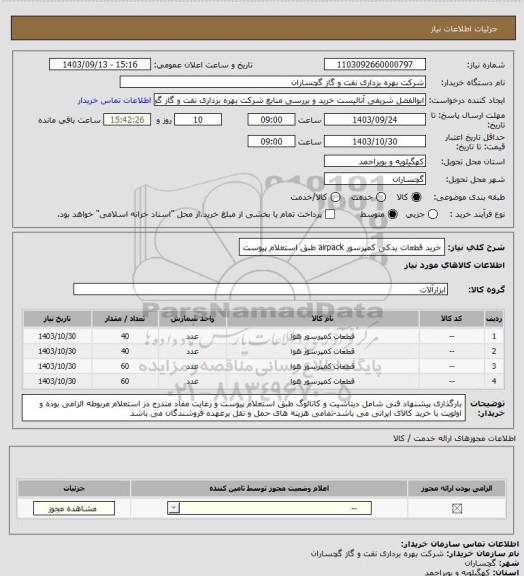The width and height of the screenshot is (524, 576).
Task: Click the response deadline time 09:00 field
Action: pos(271,120)
